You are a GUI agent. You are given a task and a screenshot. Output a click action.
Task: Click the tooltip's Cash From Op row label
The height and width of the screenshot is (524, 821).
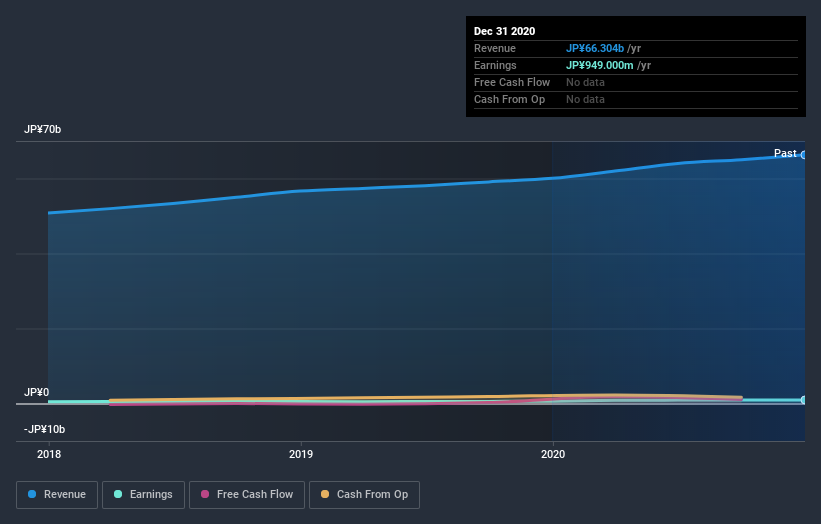[x=509, y=99]
